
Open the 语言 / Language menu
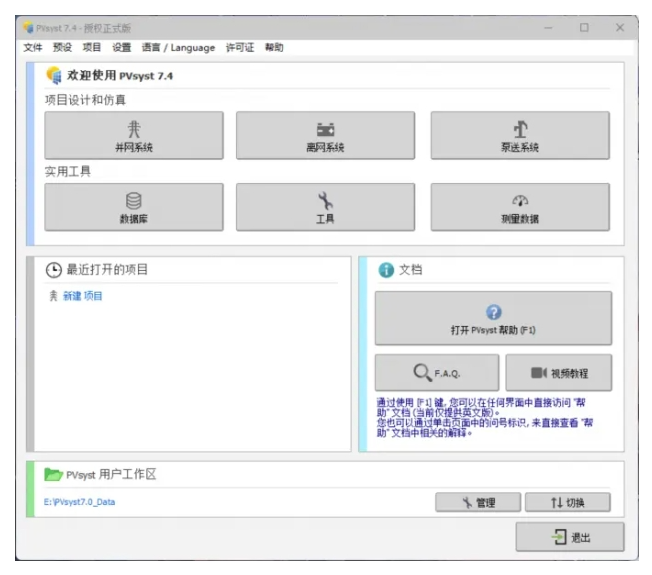(178, 47)
